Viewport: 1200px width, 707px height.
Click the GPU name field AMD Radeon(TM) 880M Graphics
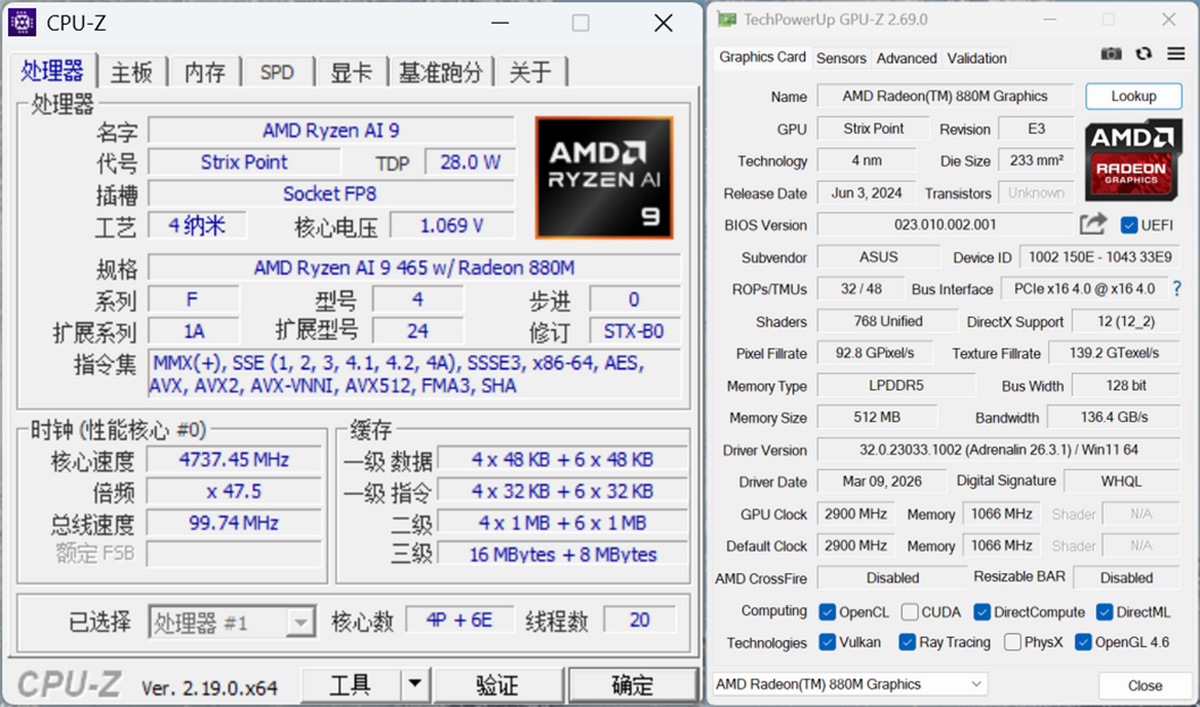[945, 96]
